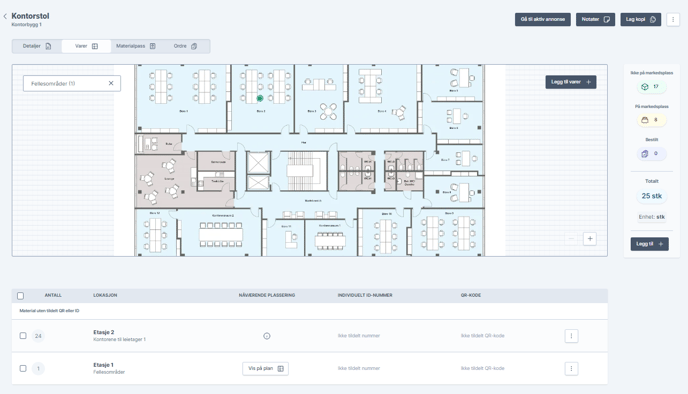
Task: Clear the Fellesområder filter with X
Action: tap(111, 83)
